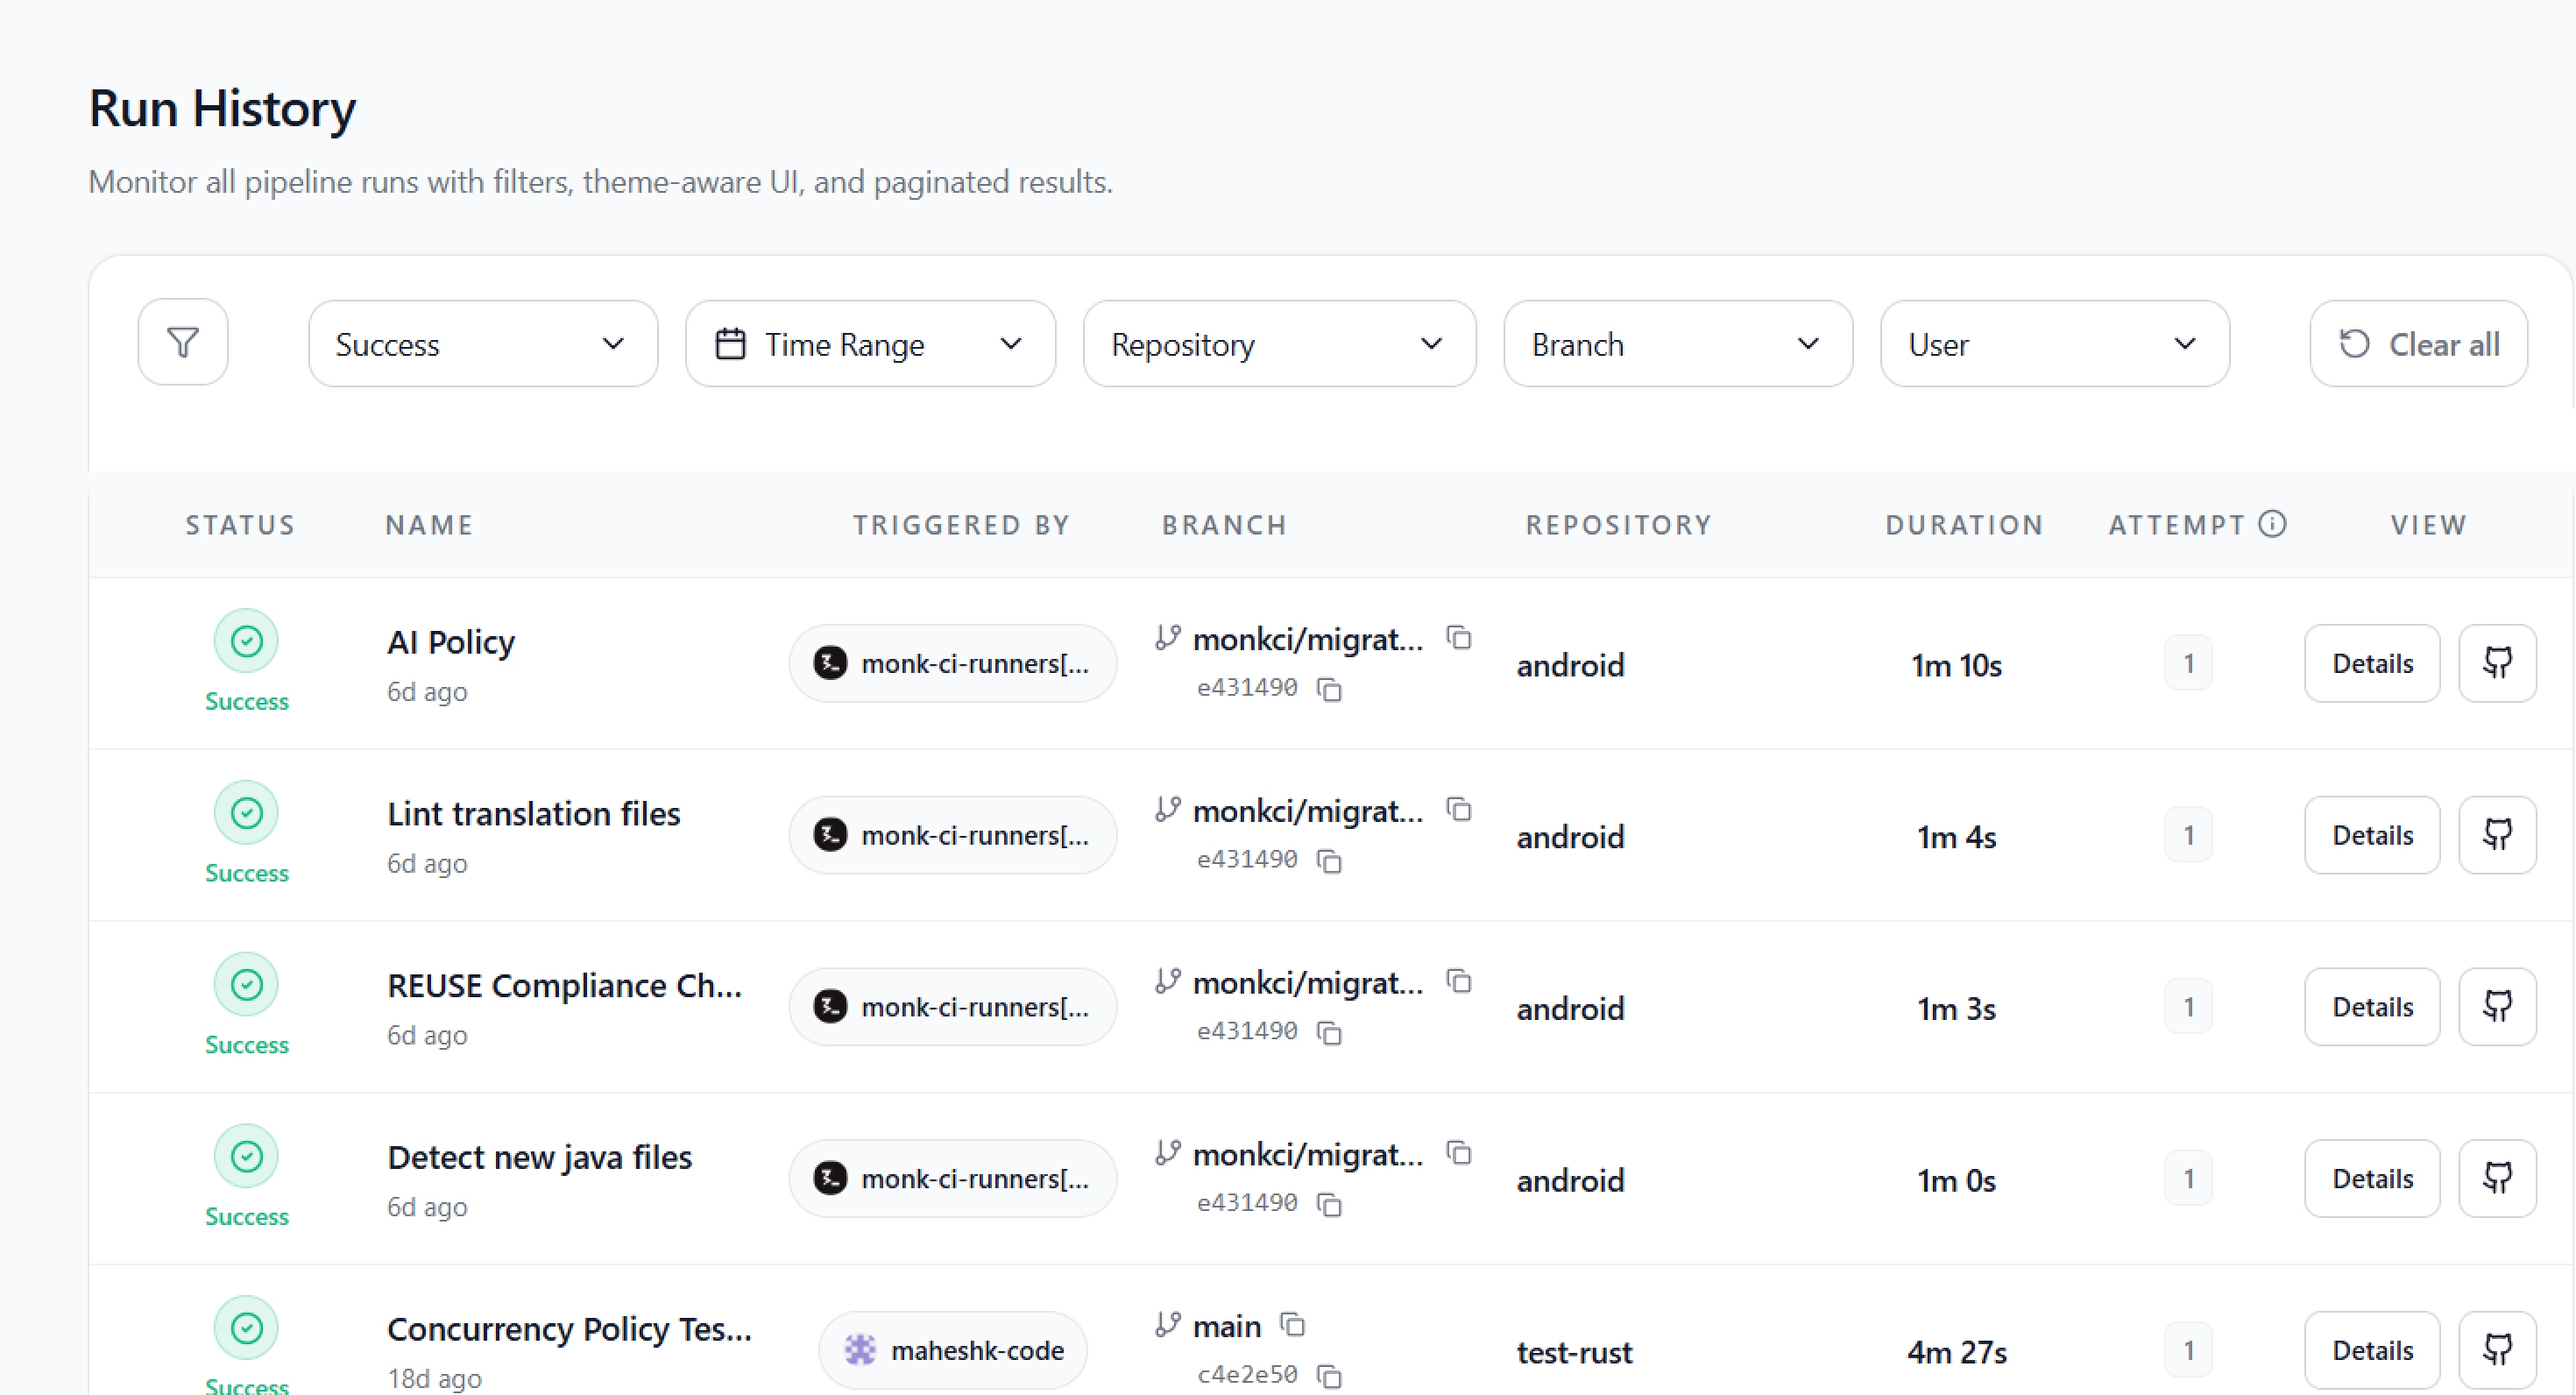Click Clear all filters button
This screenshot has width=2576, height=1395.
(2418, 343)
